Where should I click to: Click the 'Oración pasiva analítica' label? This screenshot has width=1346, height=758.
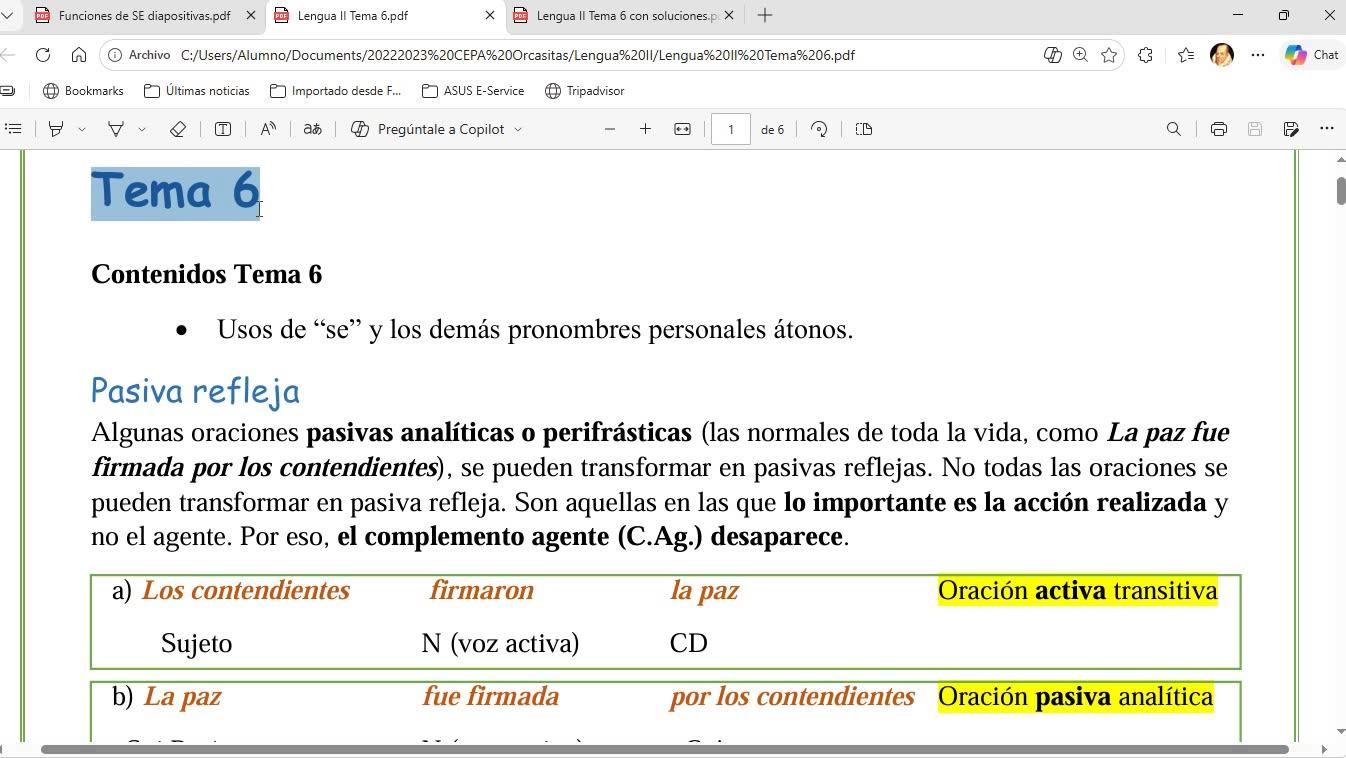point(1076,696)
